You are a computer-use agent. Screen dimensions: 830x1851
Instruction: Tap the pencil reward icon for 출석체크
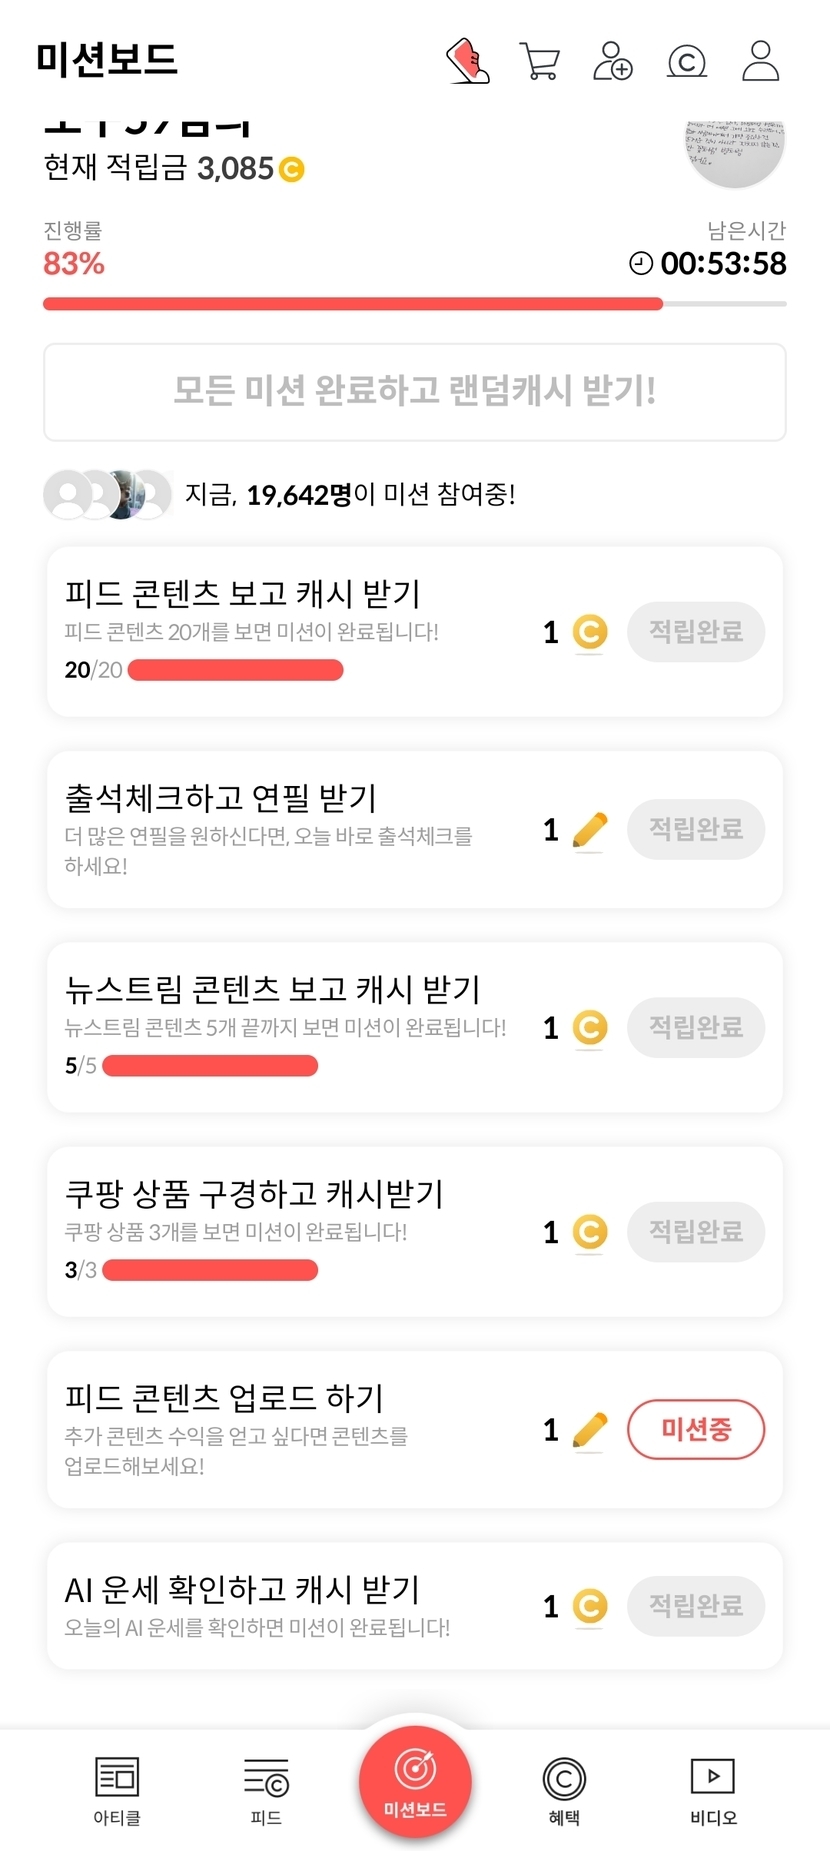590,830
